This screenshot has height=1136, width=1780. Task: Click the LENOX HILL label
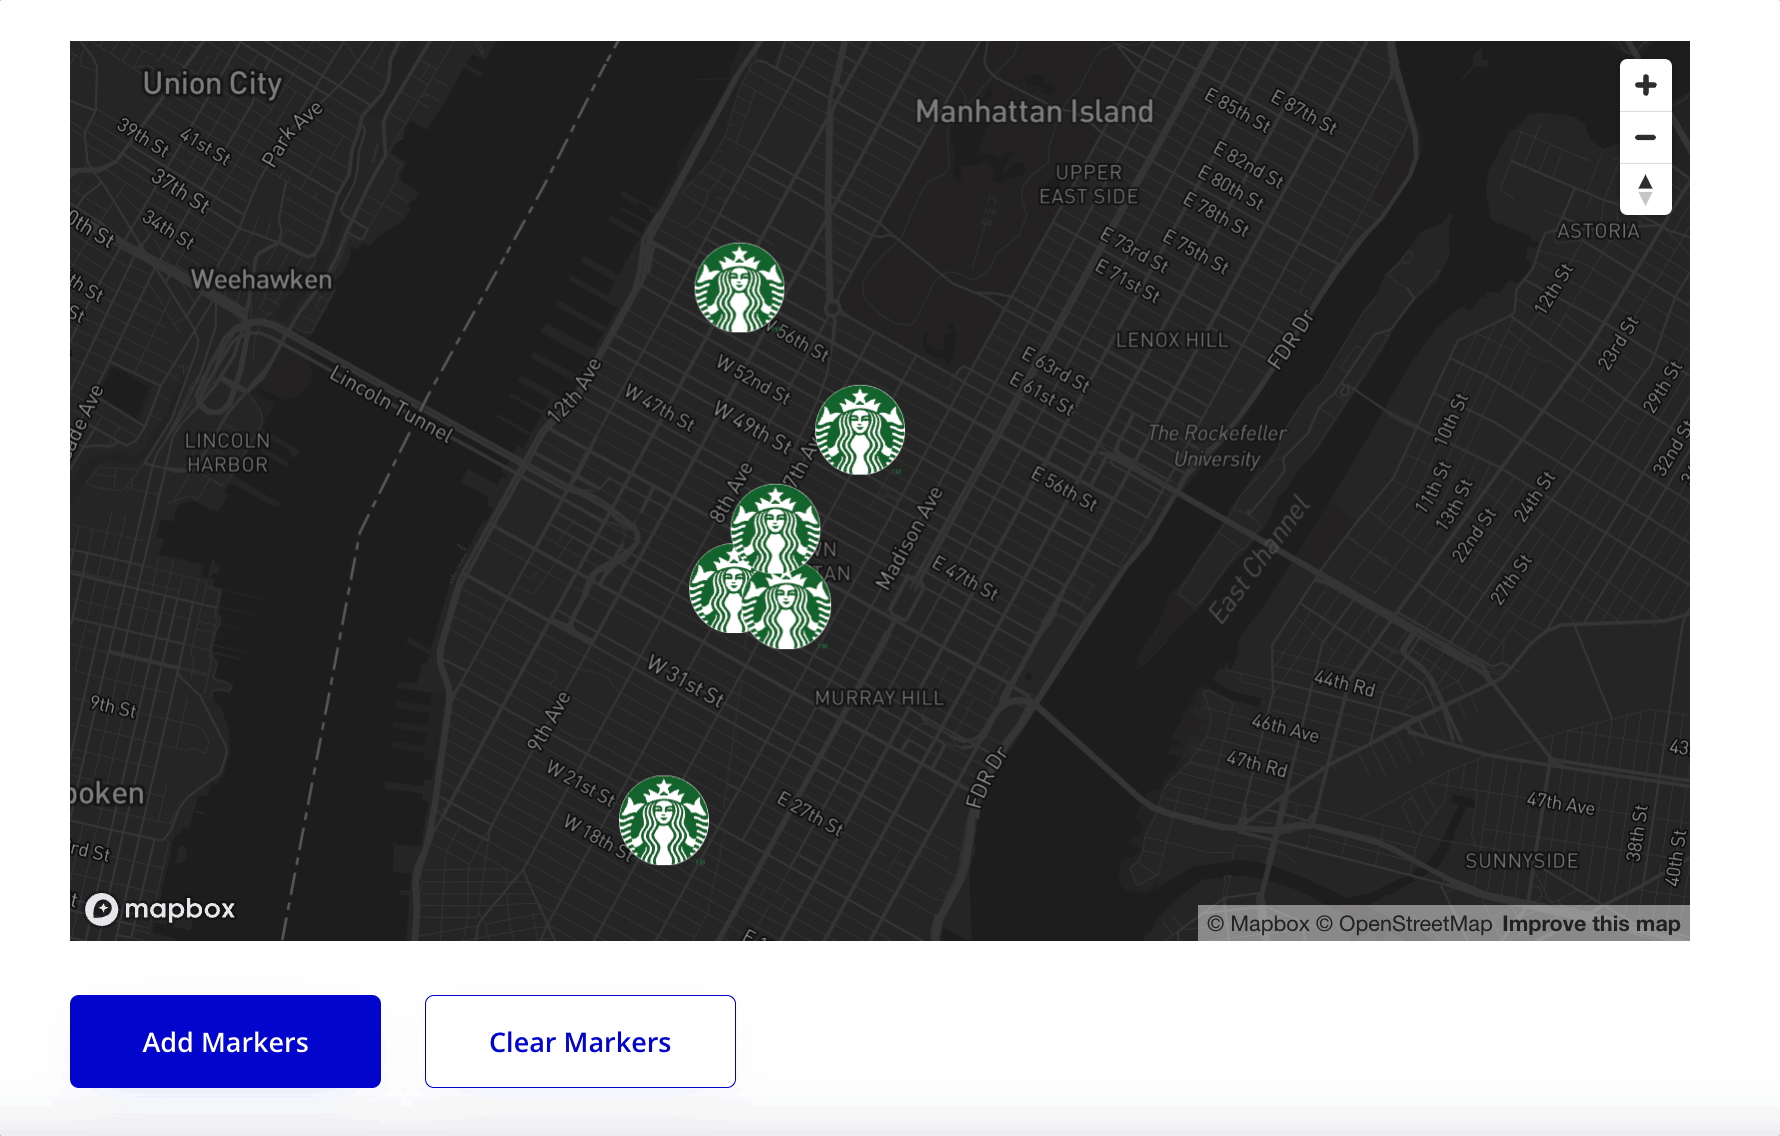[1171, 340]
